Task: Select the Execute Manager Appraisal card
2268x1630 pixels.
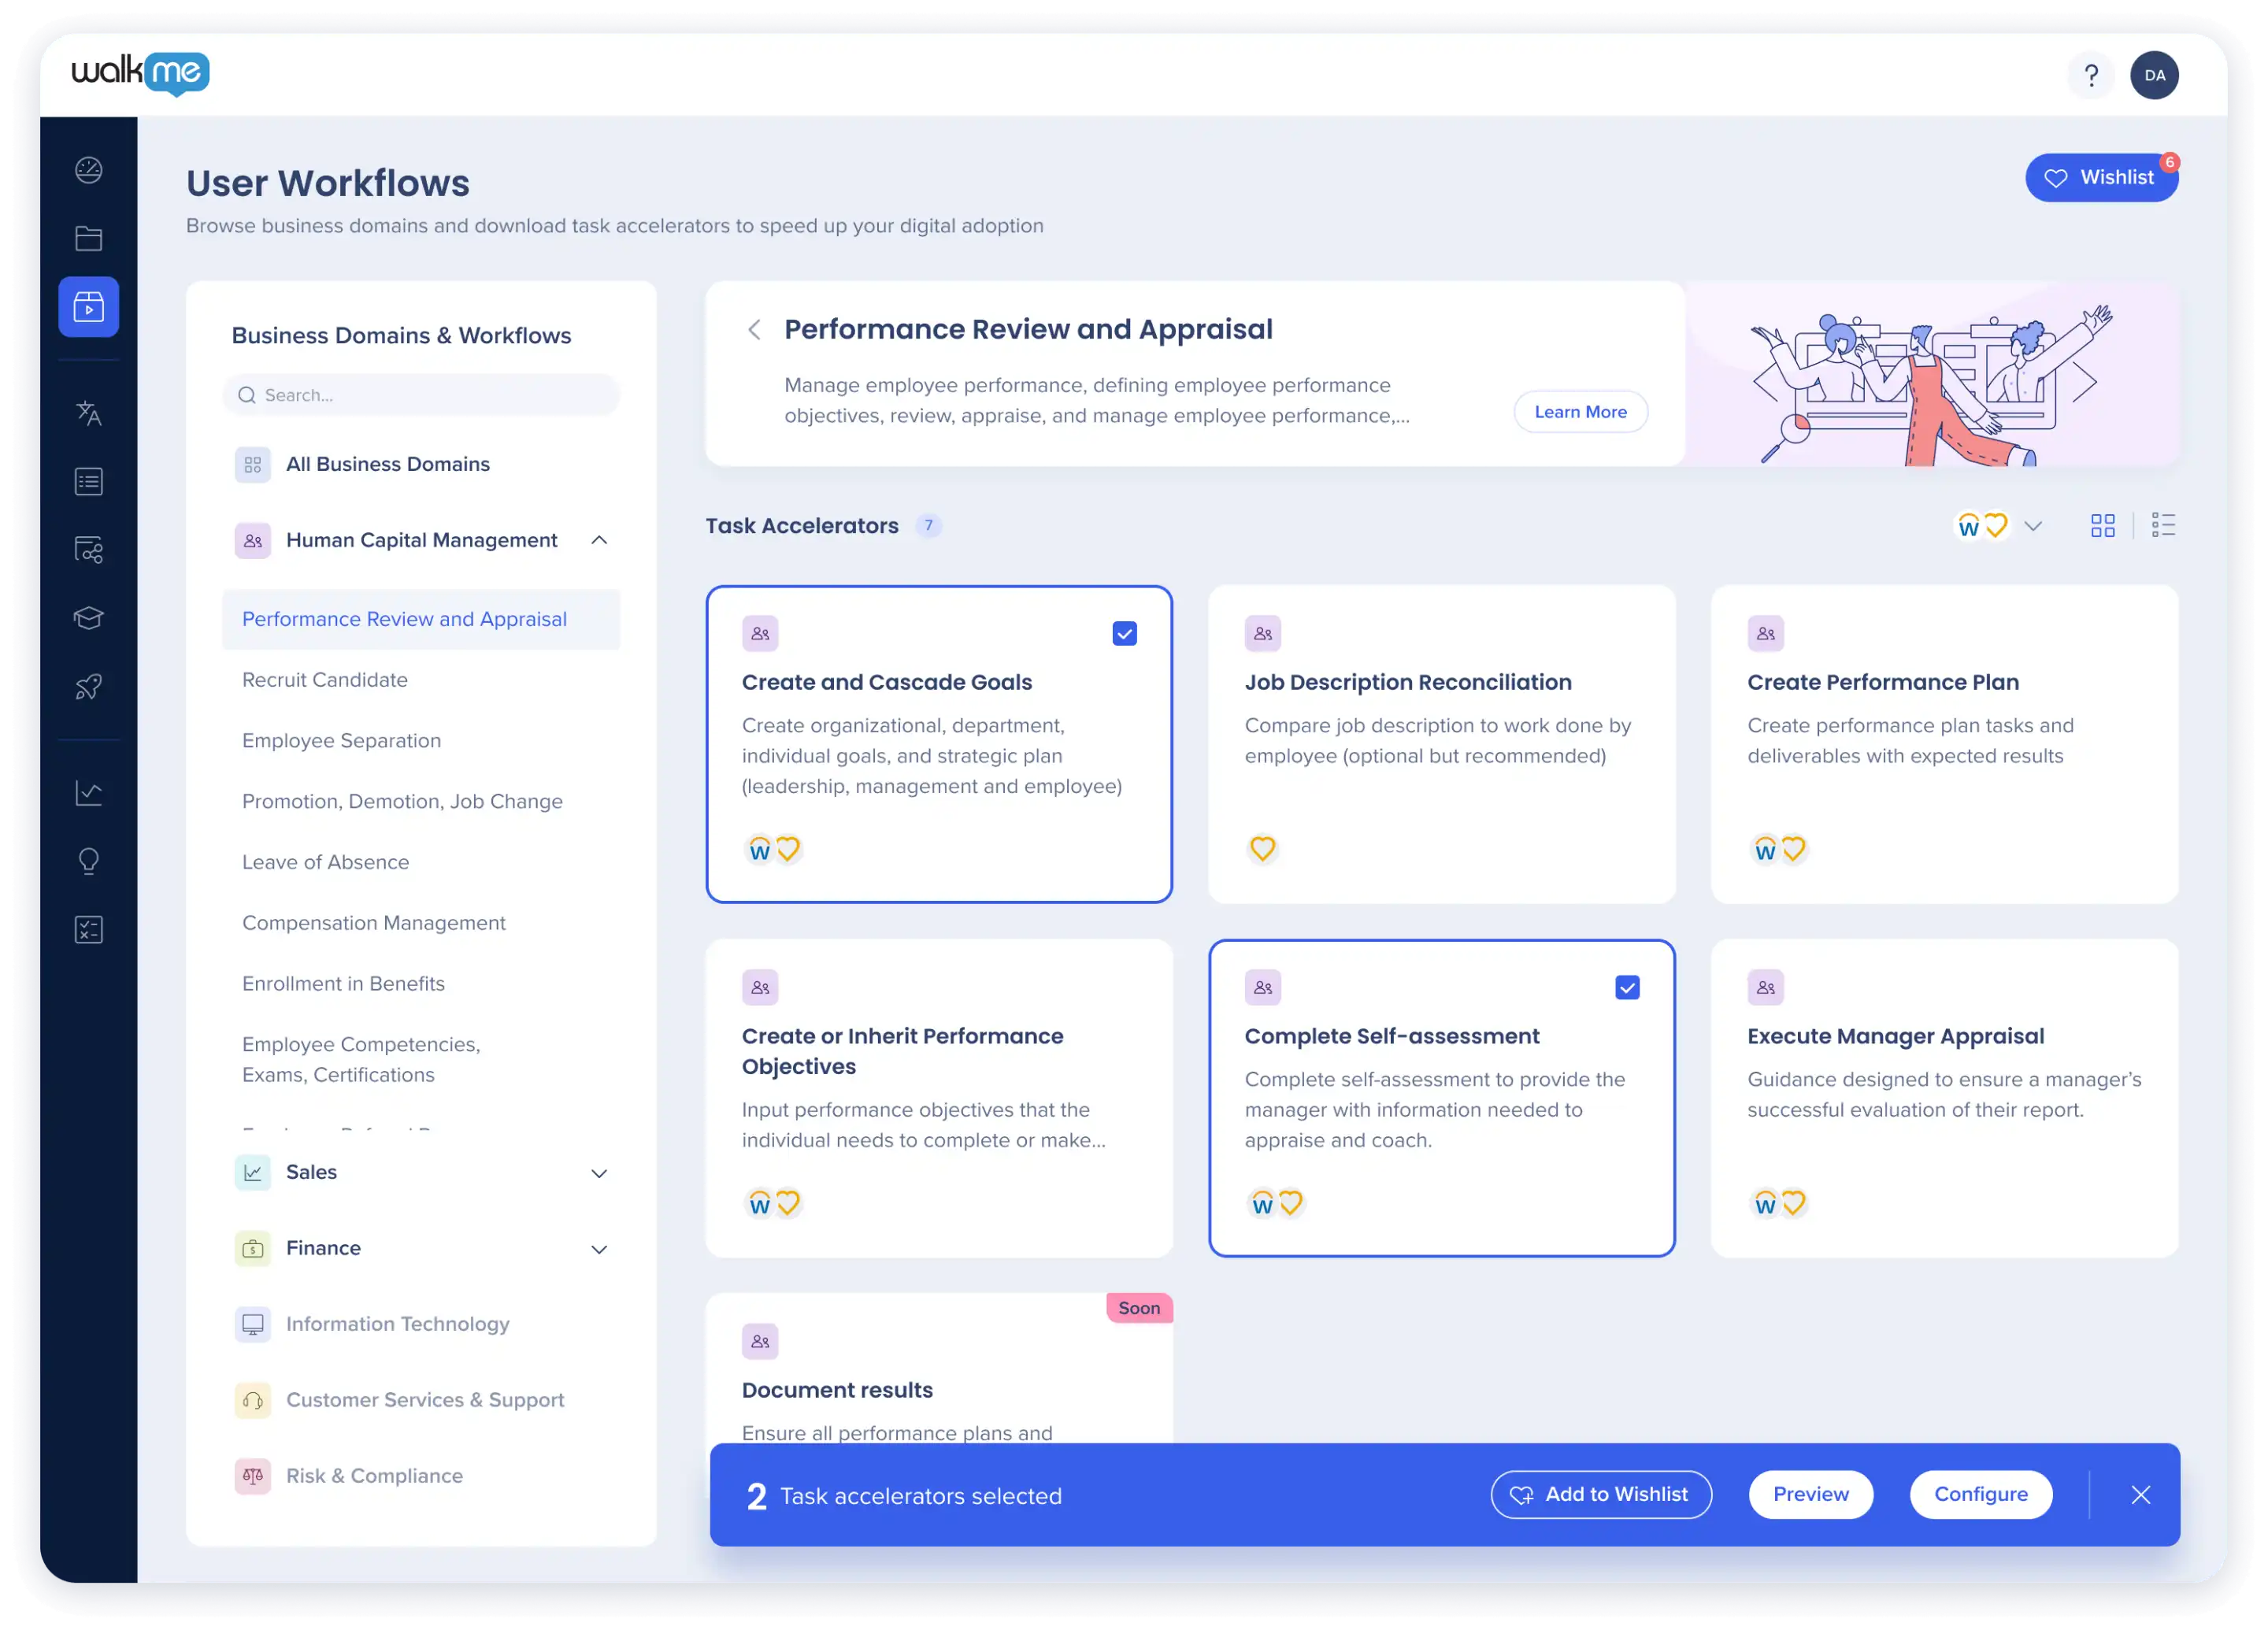Action: click(x=1944, y=1098)
